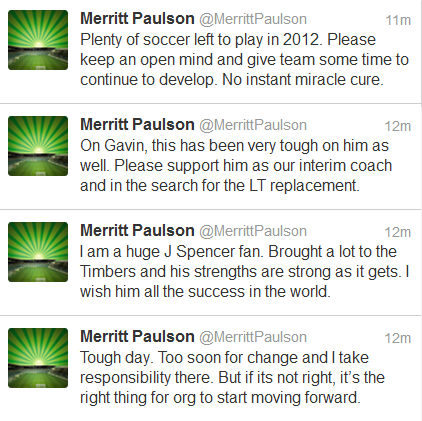
Task: Open Merritt Paulson name in second tweet
Action: pyautogui.click(x=137, y=125)
